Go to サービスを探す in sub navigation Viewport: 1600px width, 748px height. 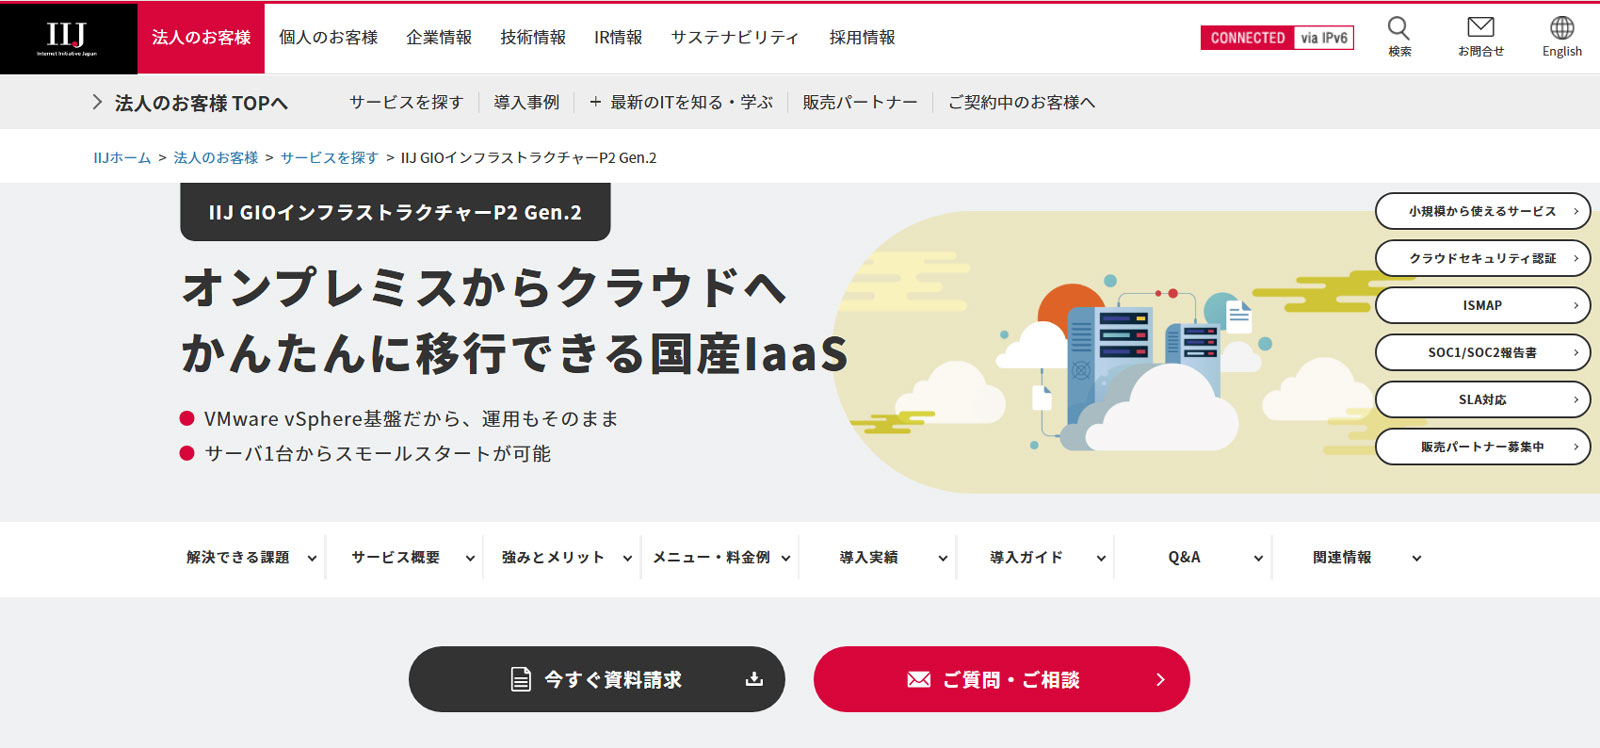pos(406,102)
